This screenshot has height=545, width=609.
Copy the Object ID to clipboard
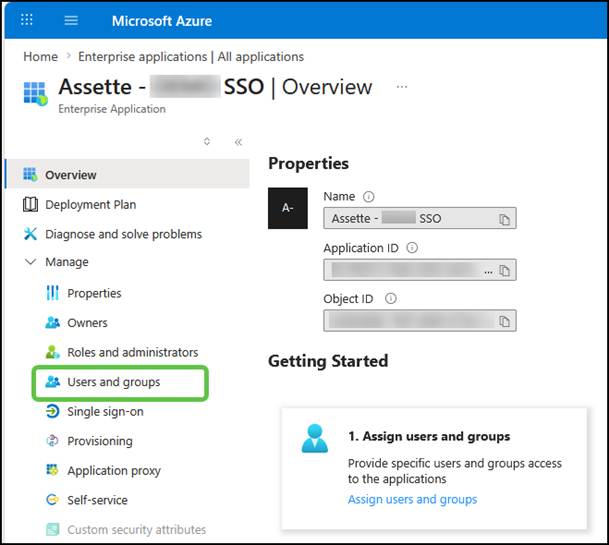coord(504,321)
